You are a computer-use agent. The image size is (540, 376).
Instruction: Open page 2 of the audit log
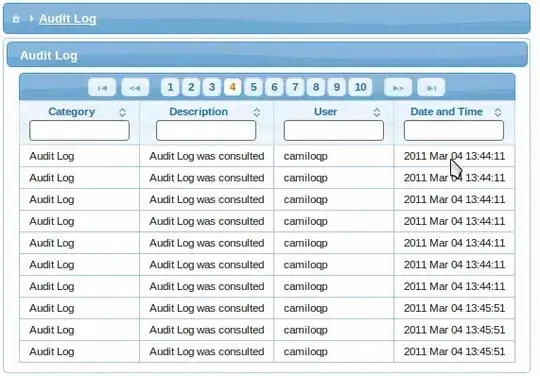(191, 87)
